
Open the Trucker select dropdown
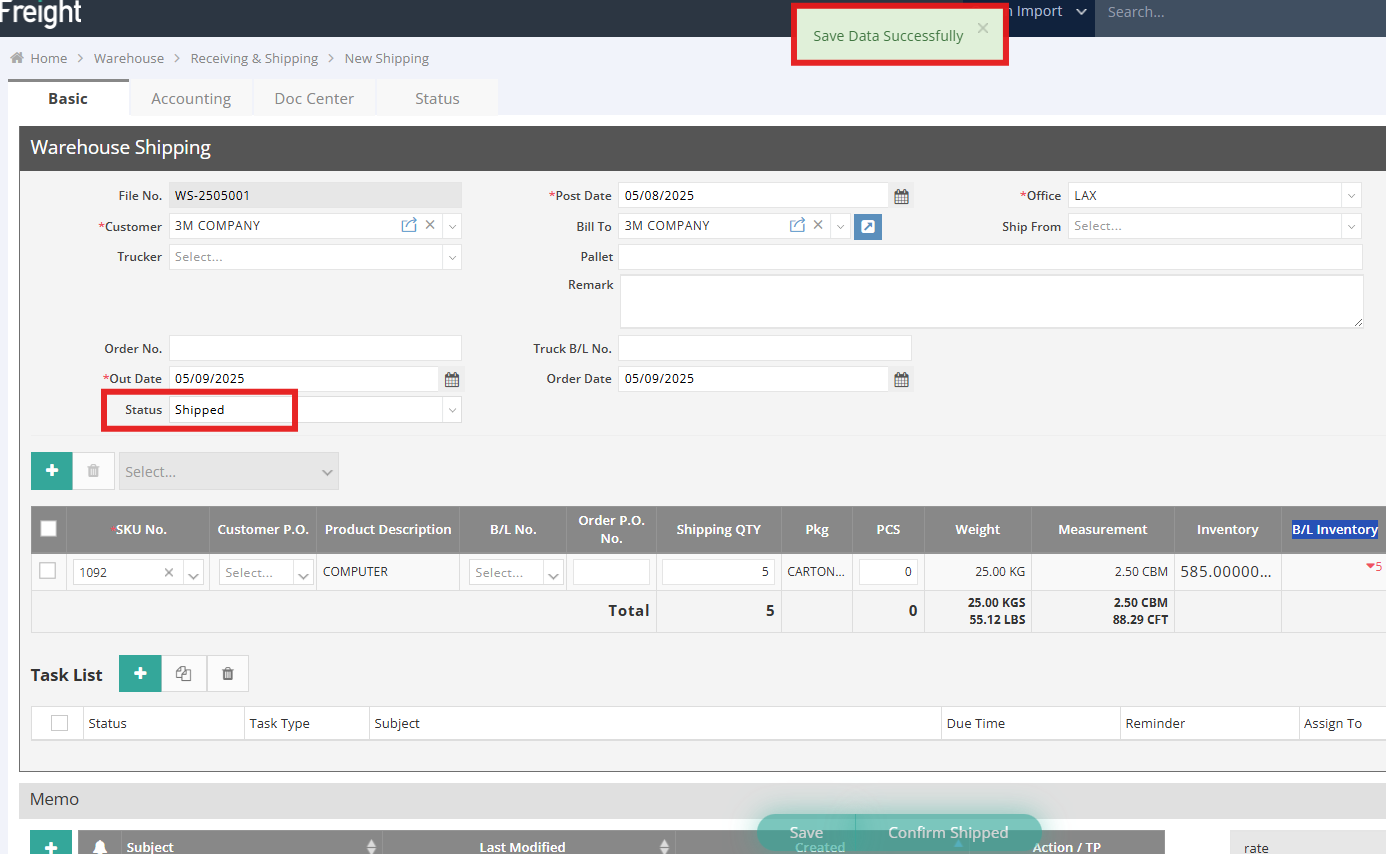coord(452,257)
